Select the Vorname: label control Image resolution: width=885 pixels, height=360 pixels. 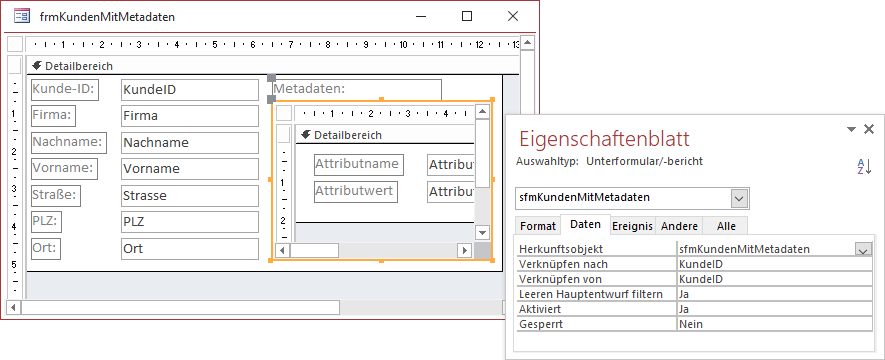64,169
